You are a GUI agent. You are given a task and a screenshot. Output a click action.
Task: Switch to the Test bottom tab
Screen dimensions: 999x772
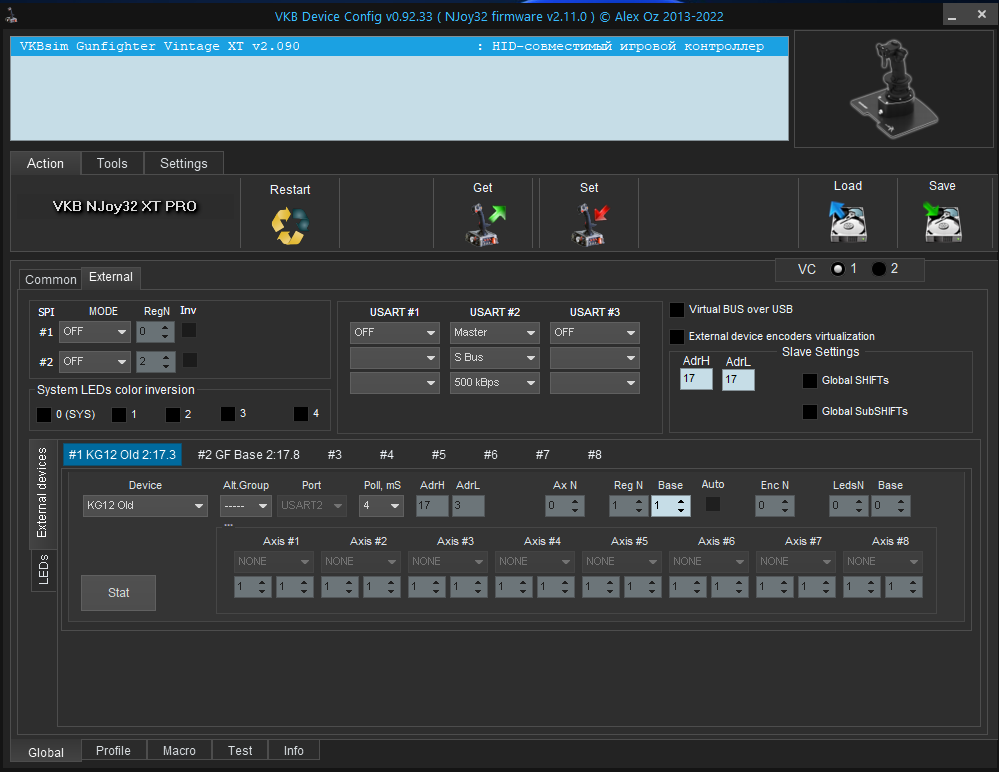[x=240, y=750]
